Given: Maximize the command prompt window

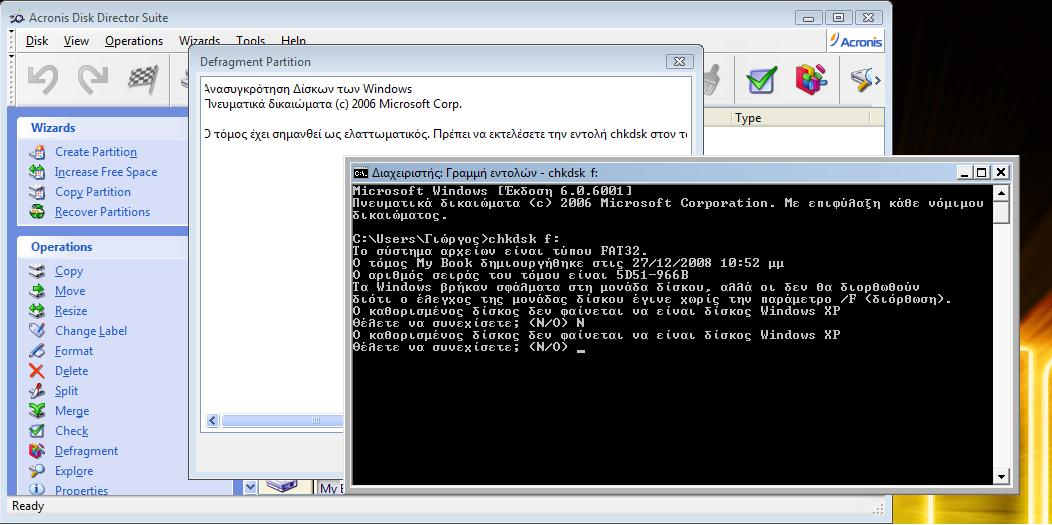Looking at the screenshot, I should (982, 172).
